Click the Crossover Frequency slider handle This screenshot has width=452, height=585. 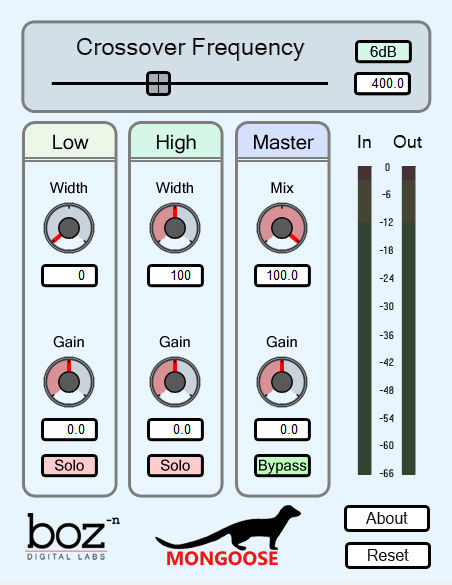[x=158, y=84]
